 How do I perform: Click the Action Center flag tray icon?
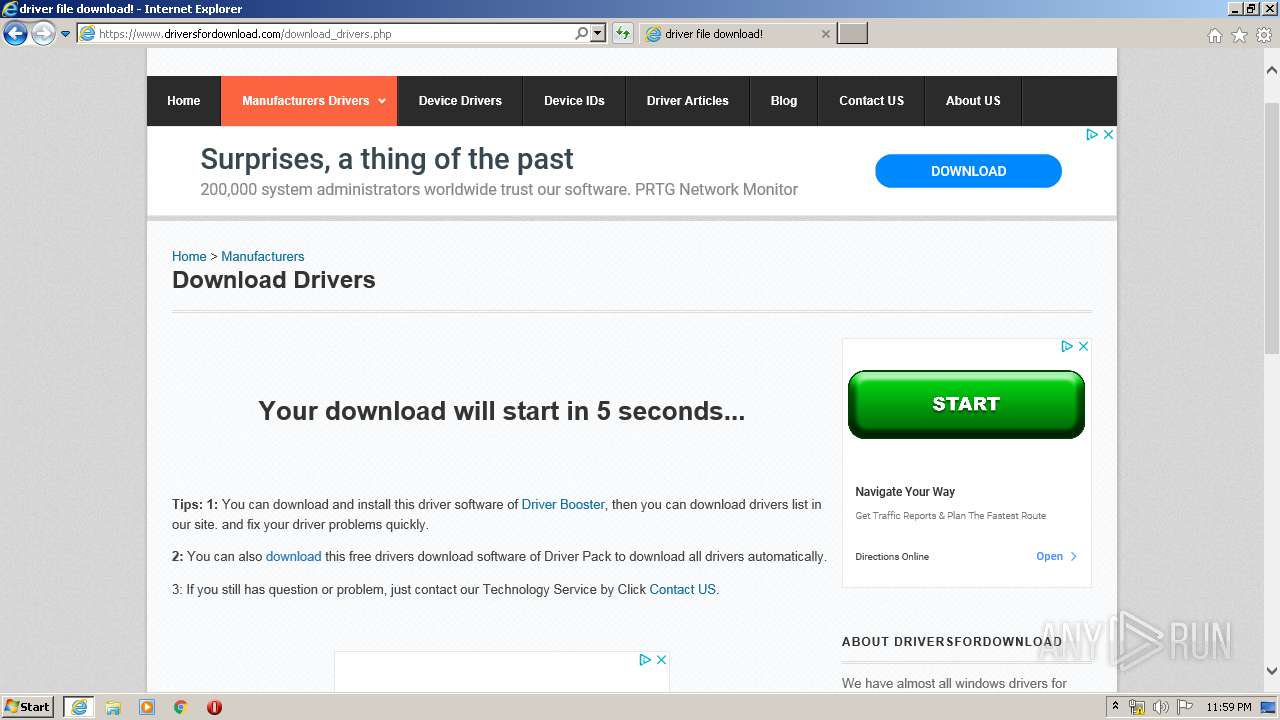tap(1183, 707)
